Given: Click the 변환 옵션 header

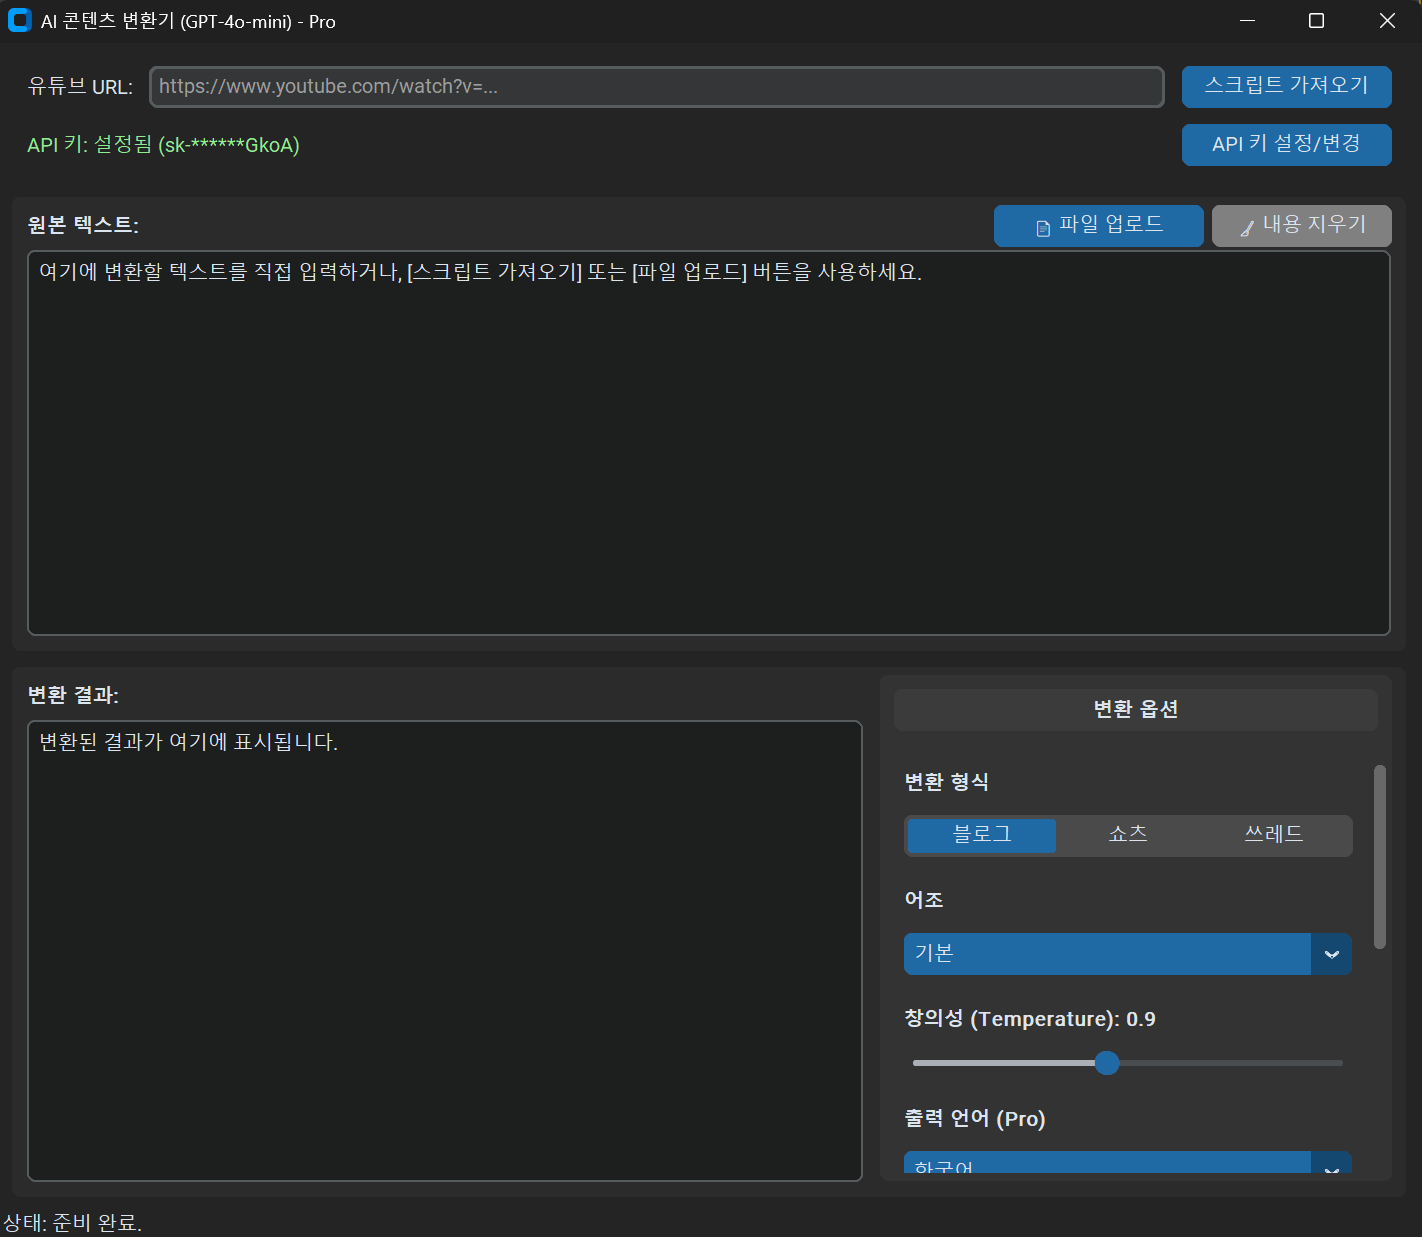Looking at the screenshot, I should [1135, 709].
